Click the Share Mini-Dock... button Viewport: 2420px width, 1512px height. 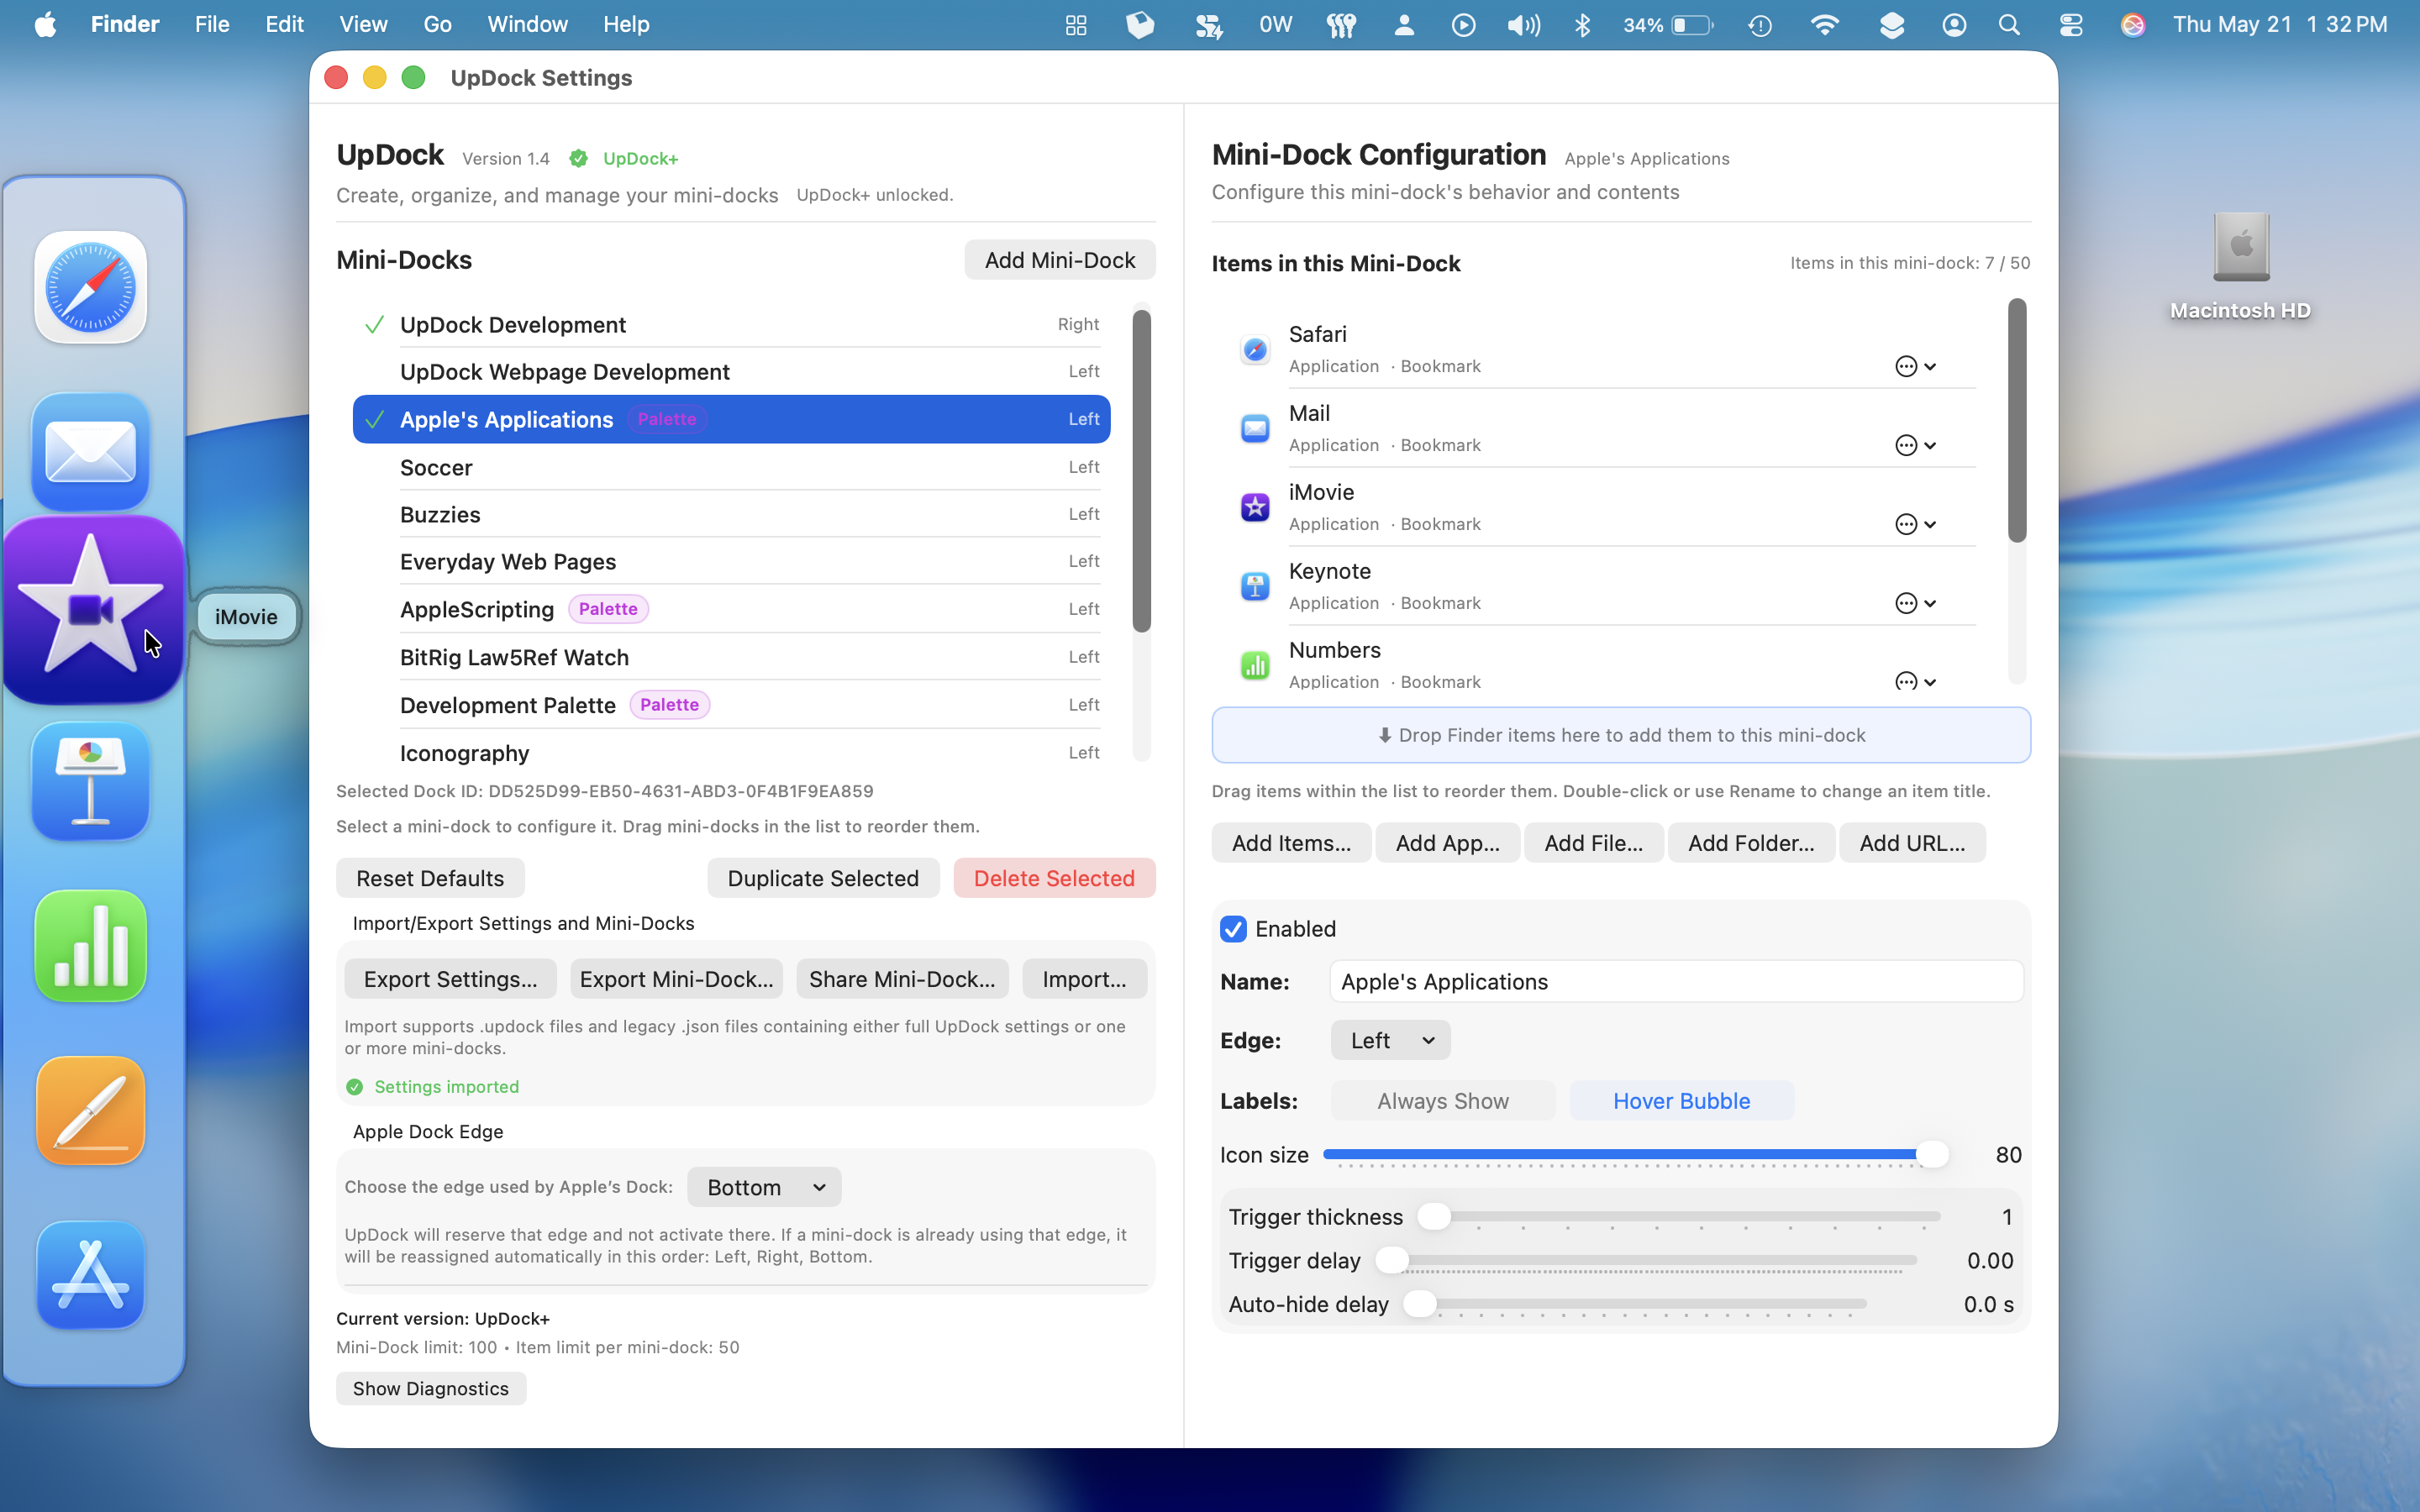click(x=902, y=979)
